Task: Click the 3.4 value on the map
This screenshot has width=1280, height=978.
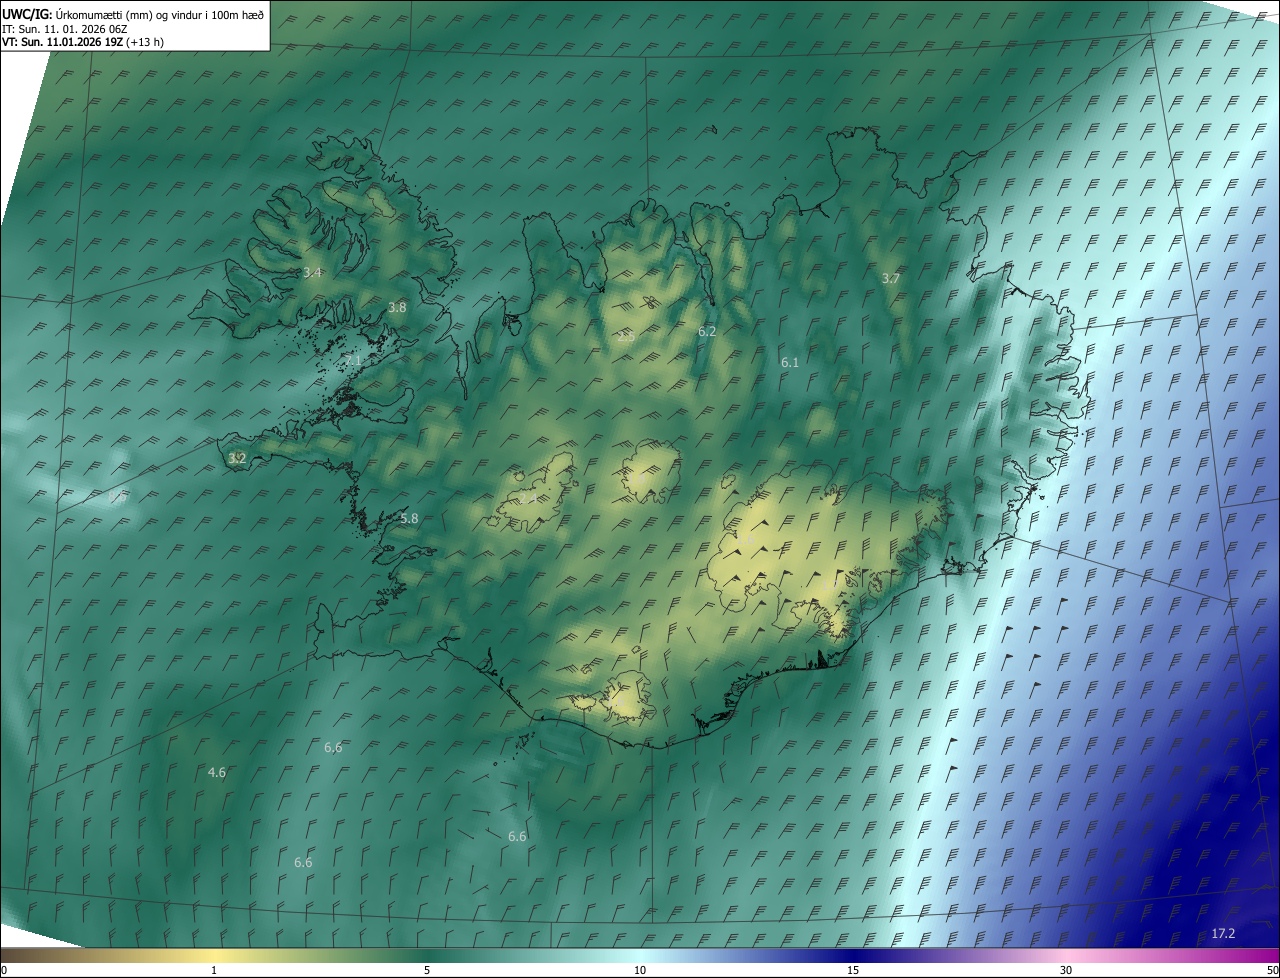Action: point(312,272)
